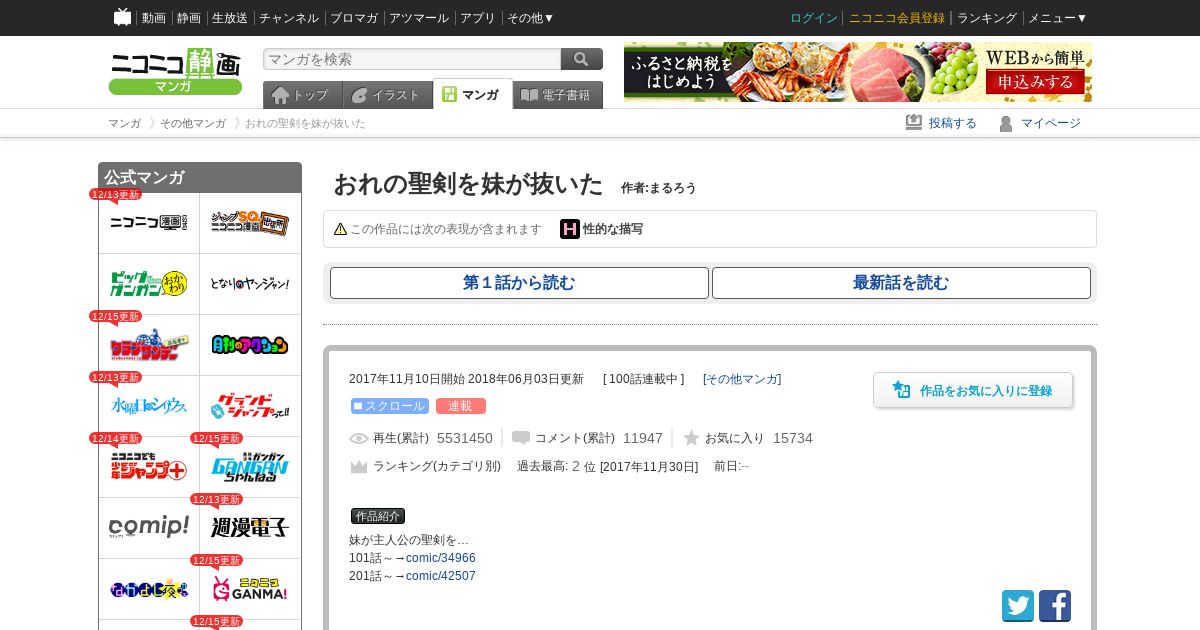
Task: Click 申込みする in the banner
Action: (x=1035, y=82)
